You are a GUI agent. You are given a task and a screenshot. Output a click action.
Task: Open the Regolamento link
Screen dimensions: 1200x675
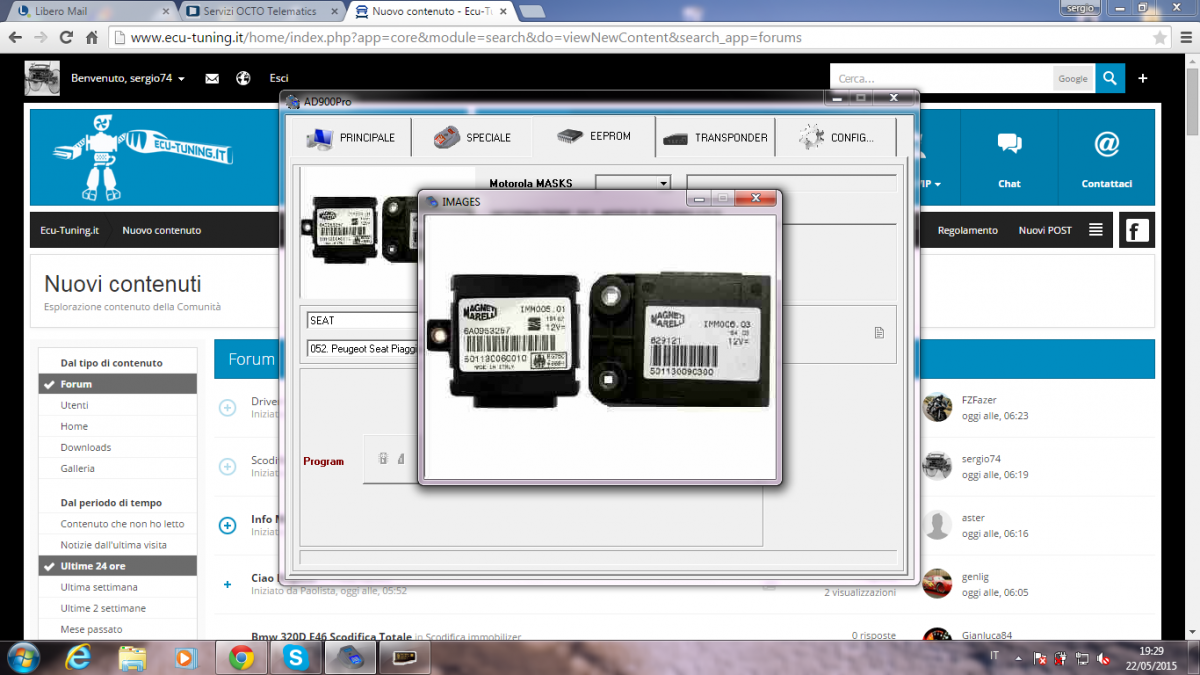pos(967,230)
